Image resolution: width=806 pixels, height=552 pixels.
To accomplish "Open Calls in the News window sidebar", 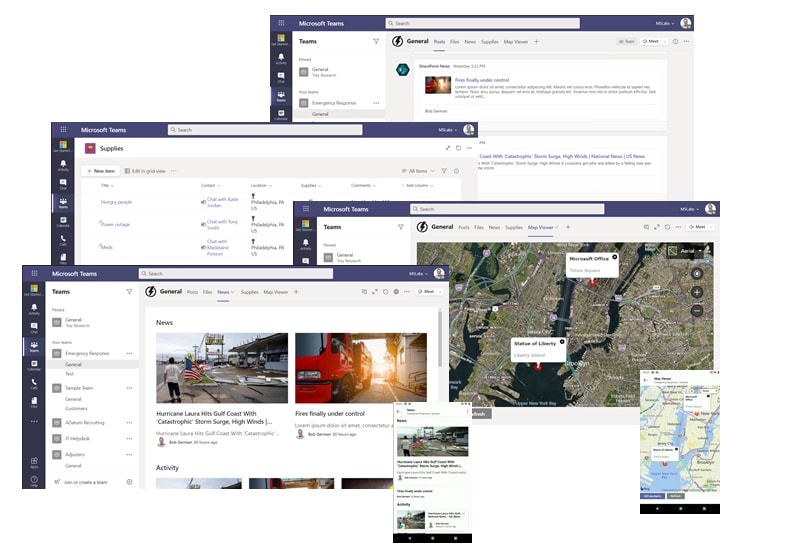I will (34, 383).
